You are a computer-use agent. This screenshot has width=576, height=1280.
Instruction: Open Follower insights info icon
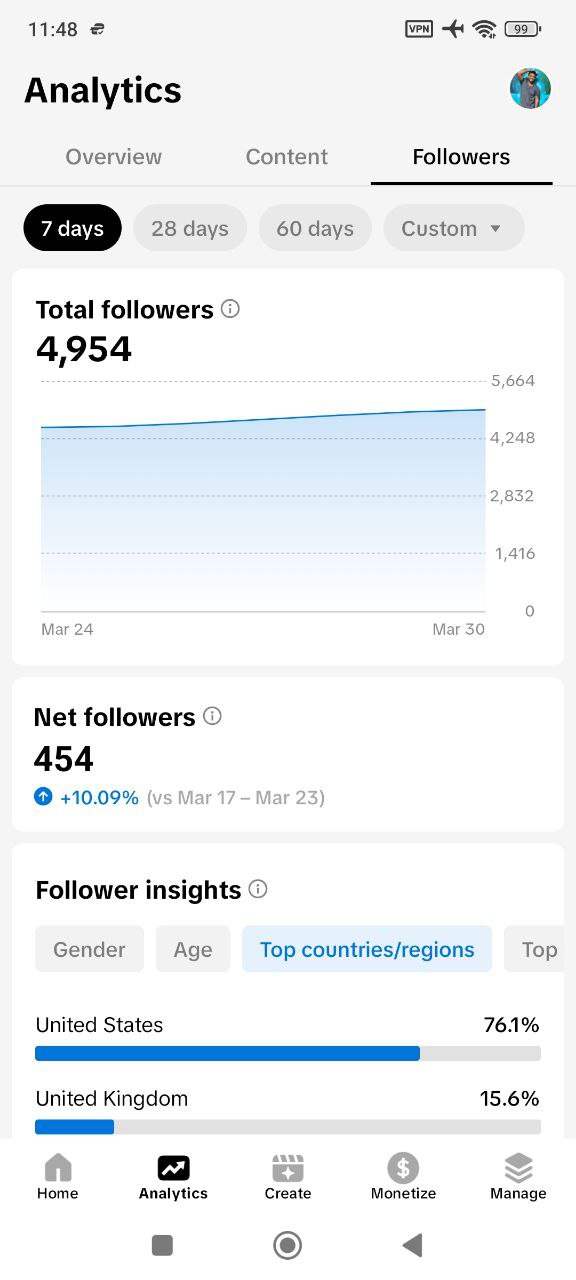point(258,889)
